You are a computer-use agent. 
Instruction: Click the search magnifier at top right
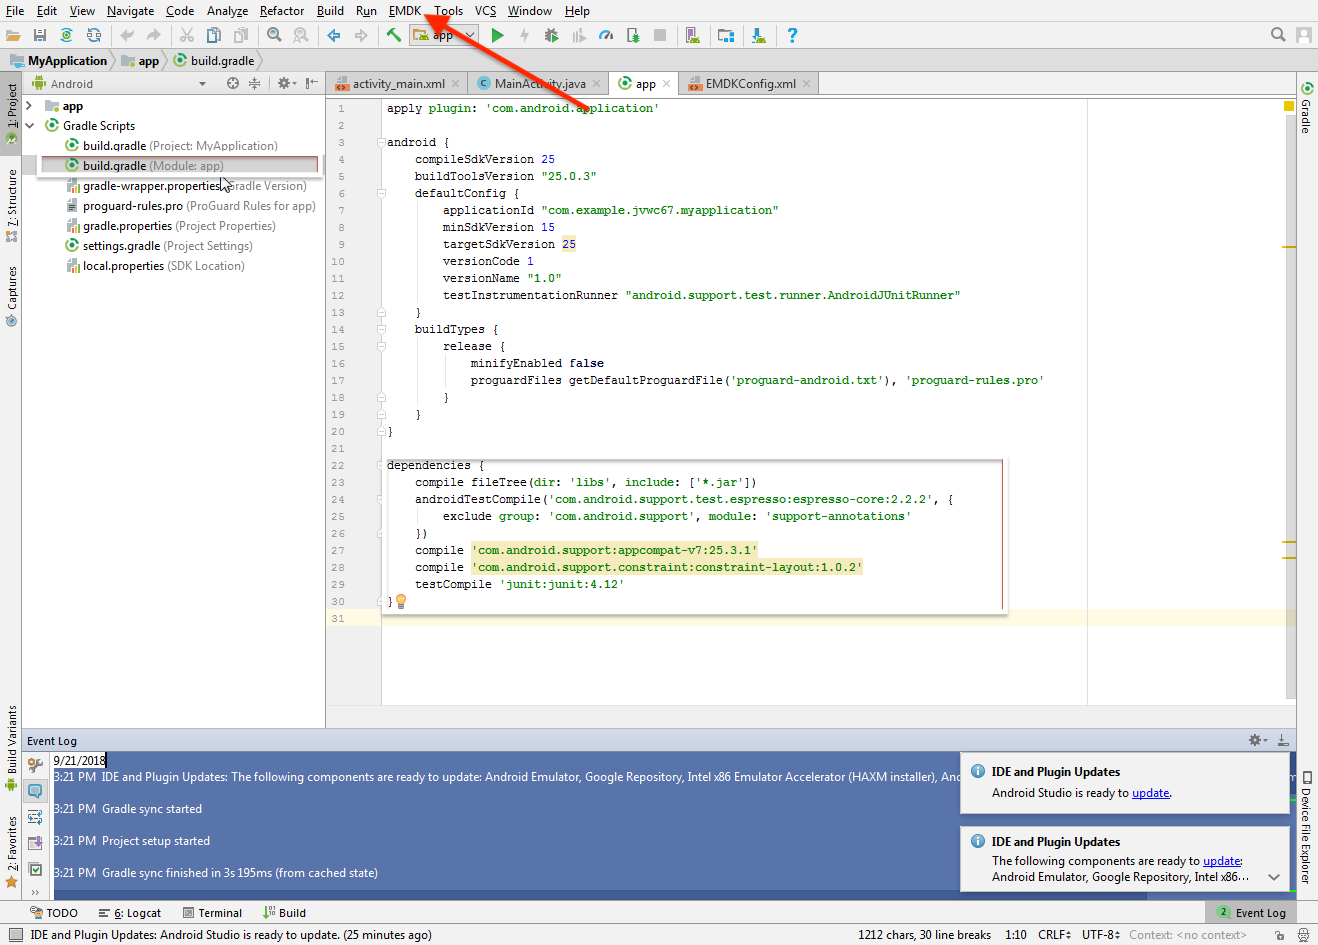[1278, 35]
